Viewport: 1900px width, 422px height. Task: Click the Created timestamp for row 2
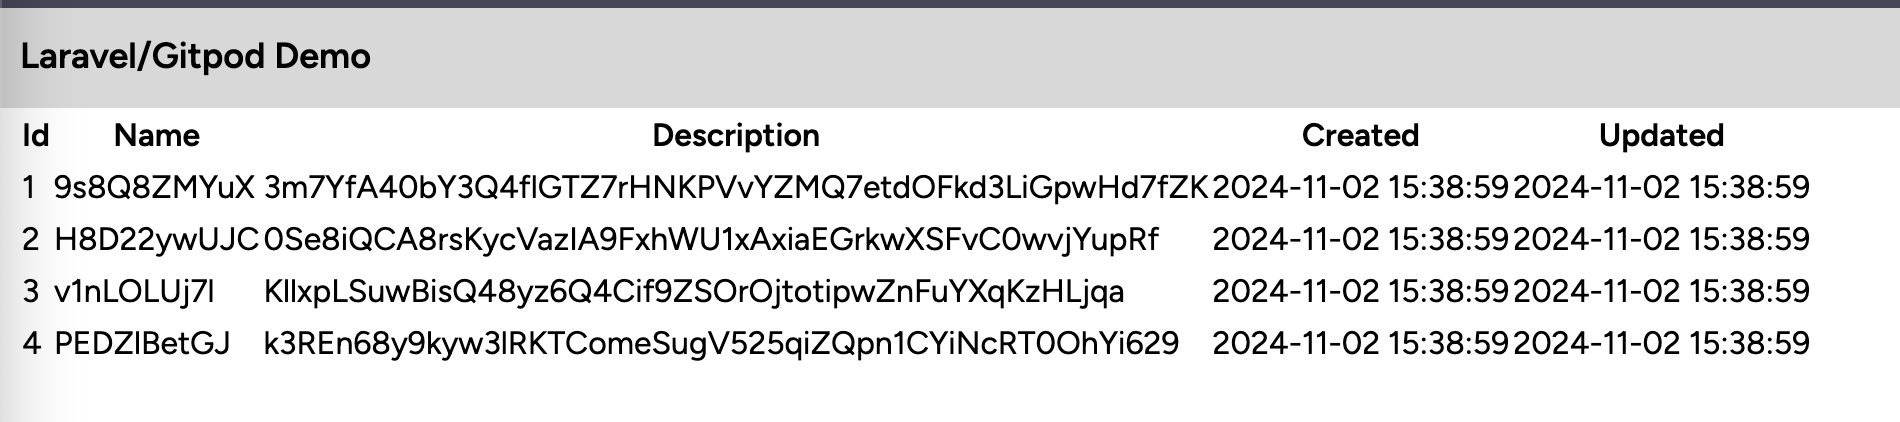(x=1360, y=239)
